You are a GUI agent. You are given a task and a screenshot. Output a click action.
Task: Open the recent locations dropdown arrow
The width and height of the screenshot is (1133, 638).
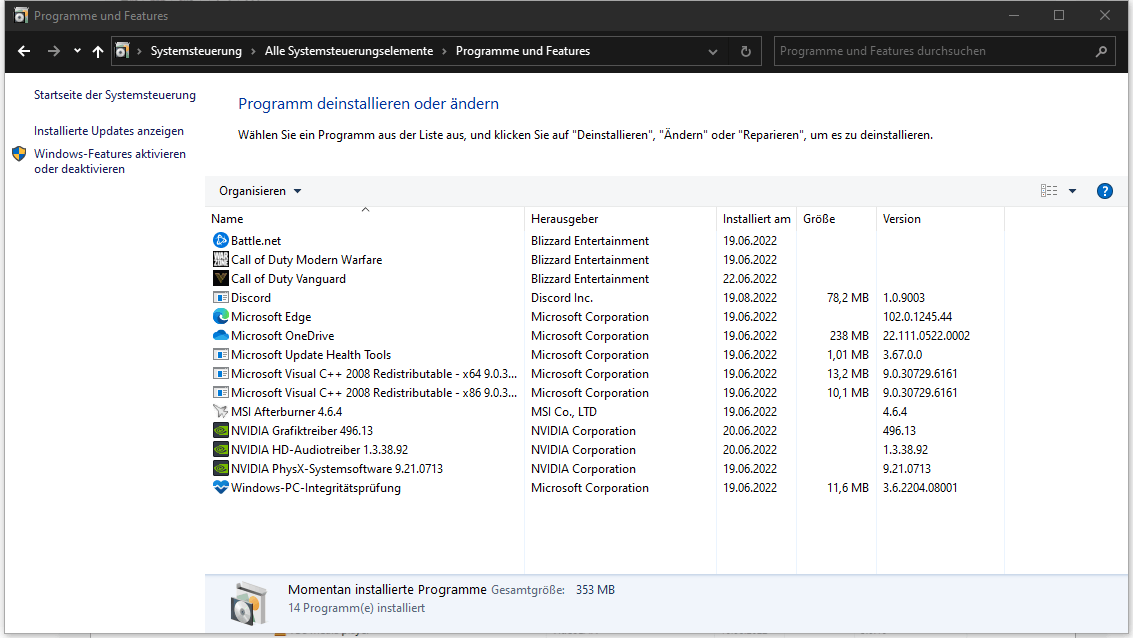(77, 51)
